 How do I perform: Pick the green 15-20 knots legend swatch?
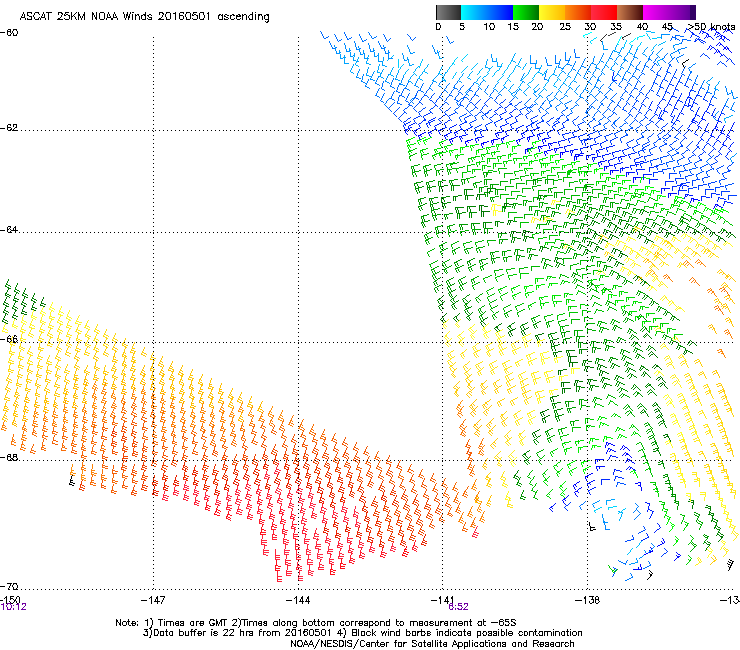point(526,12)
